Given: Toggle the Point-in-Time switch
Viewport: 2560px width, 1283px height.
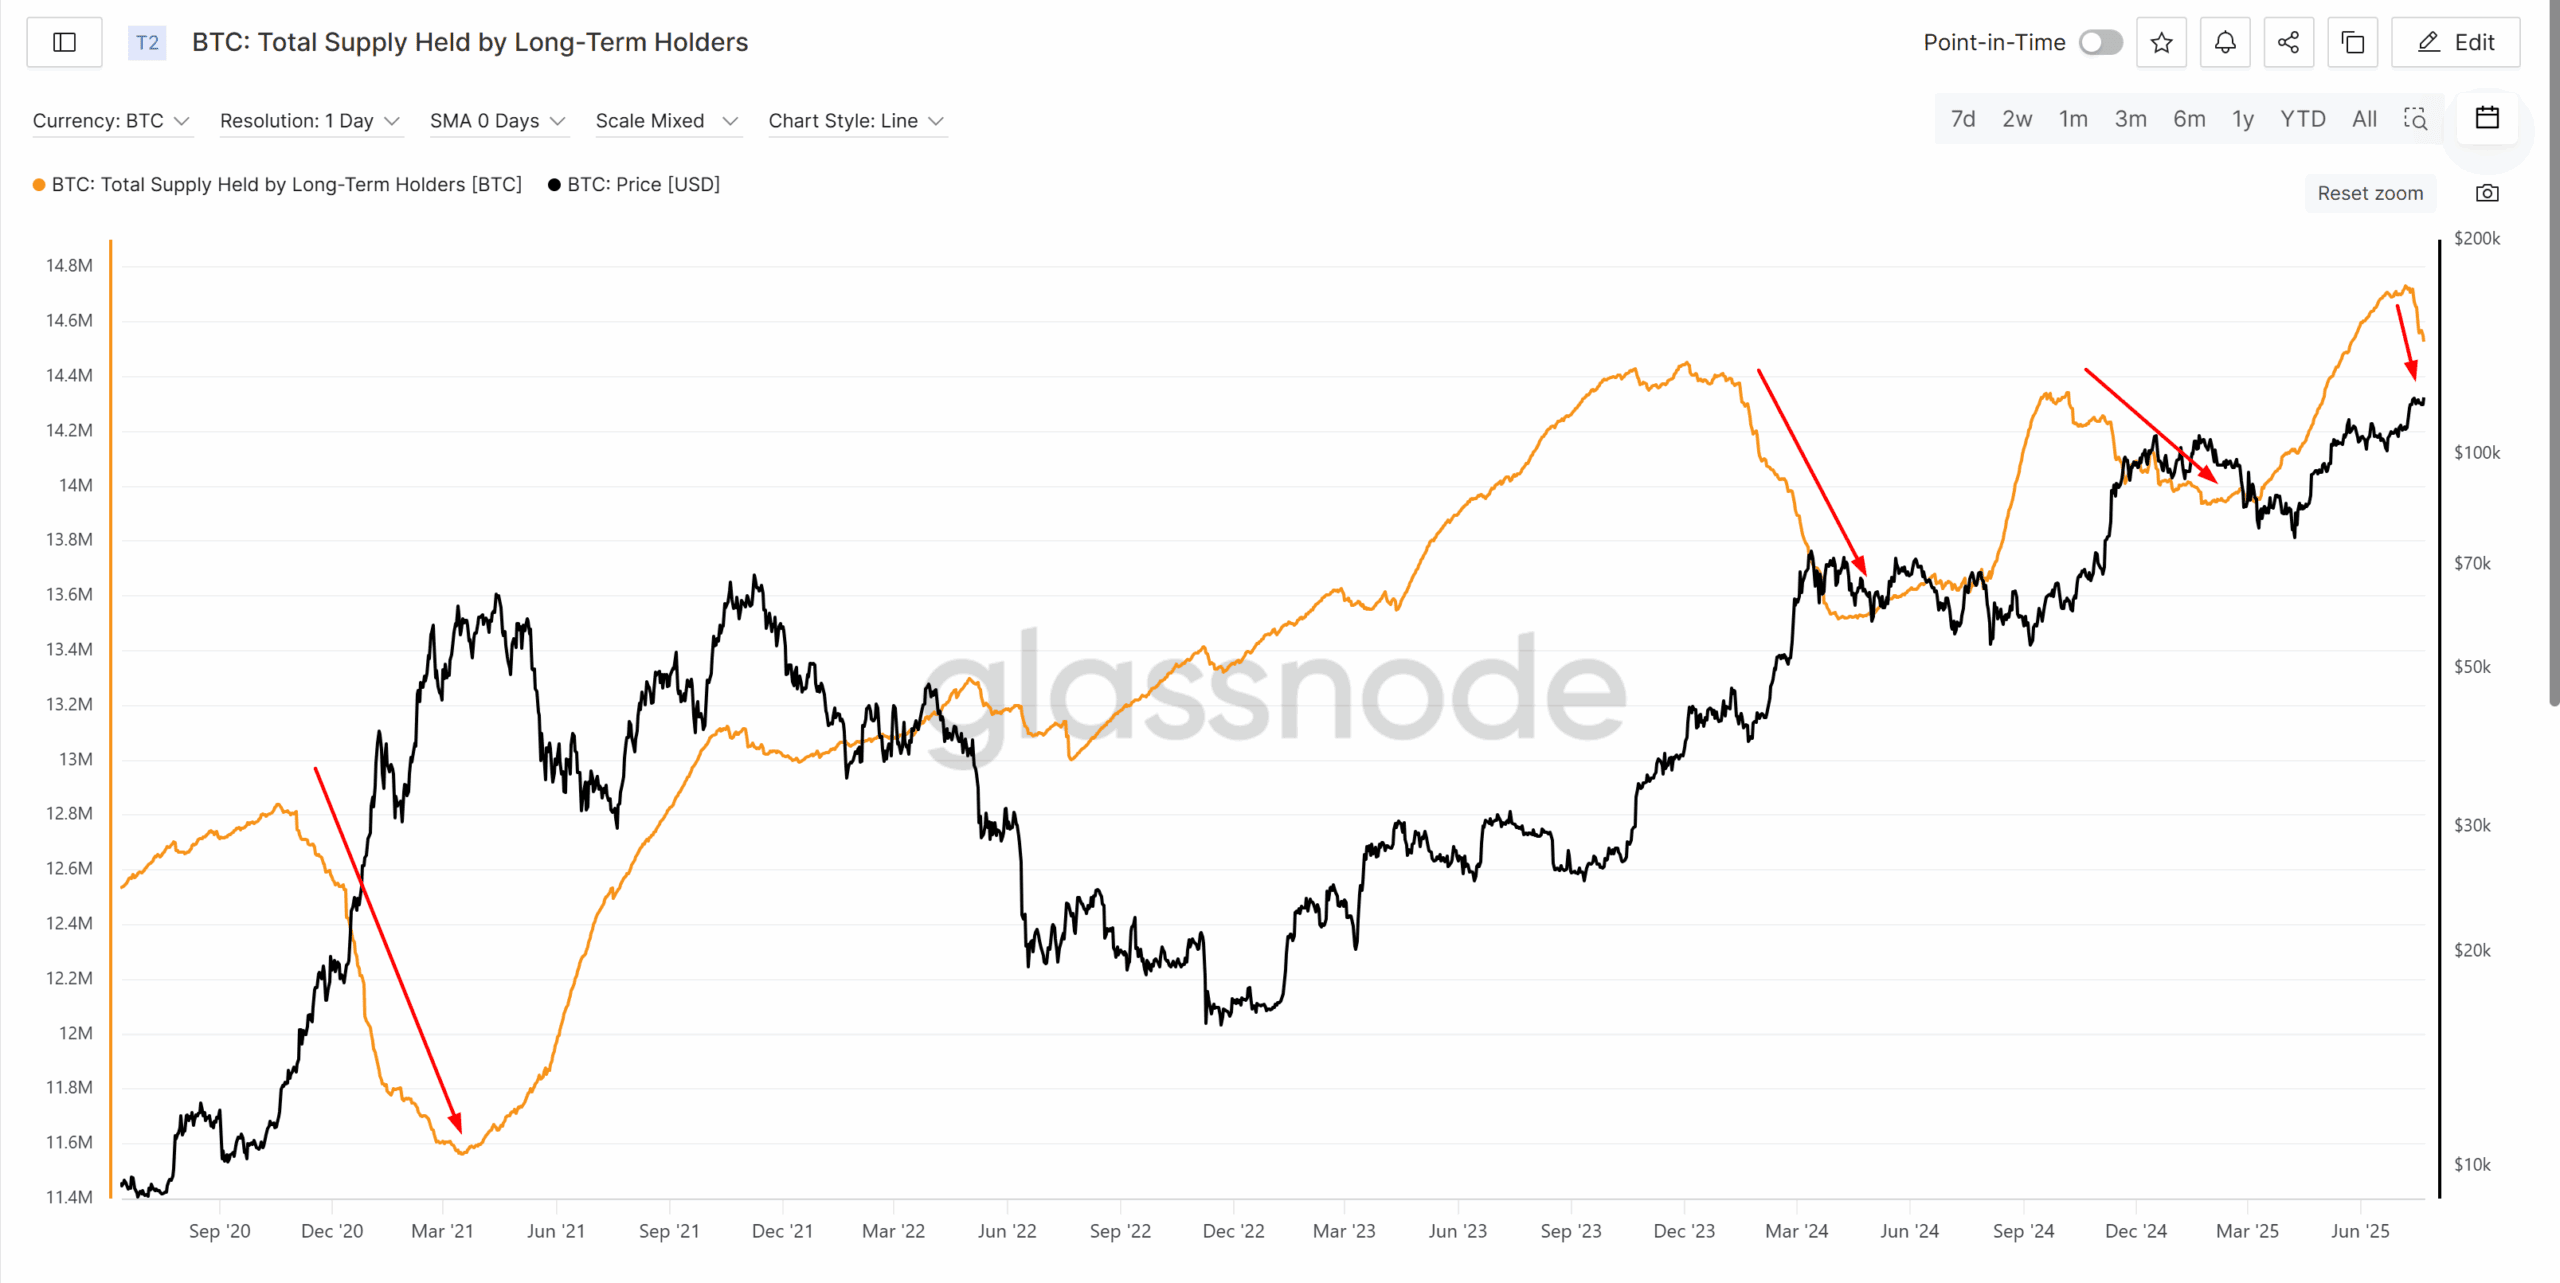Looking at the screenshot, I should click(x=2100, y=42).
